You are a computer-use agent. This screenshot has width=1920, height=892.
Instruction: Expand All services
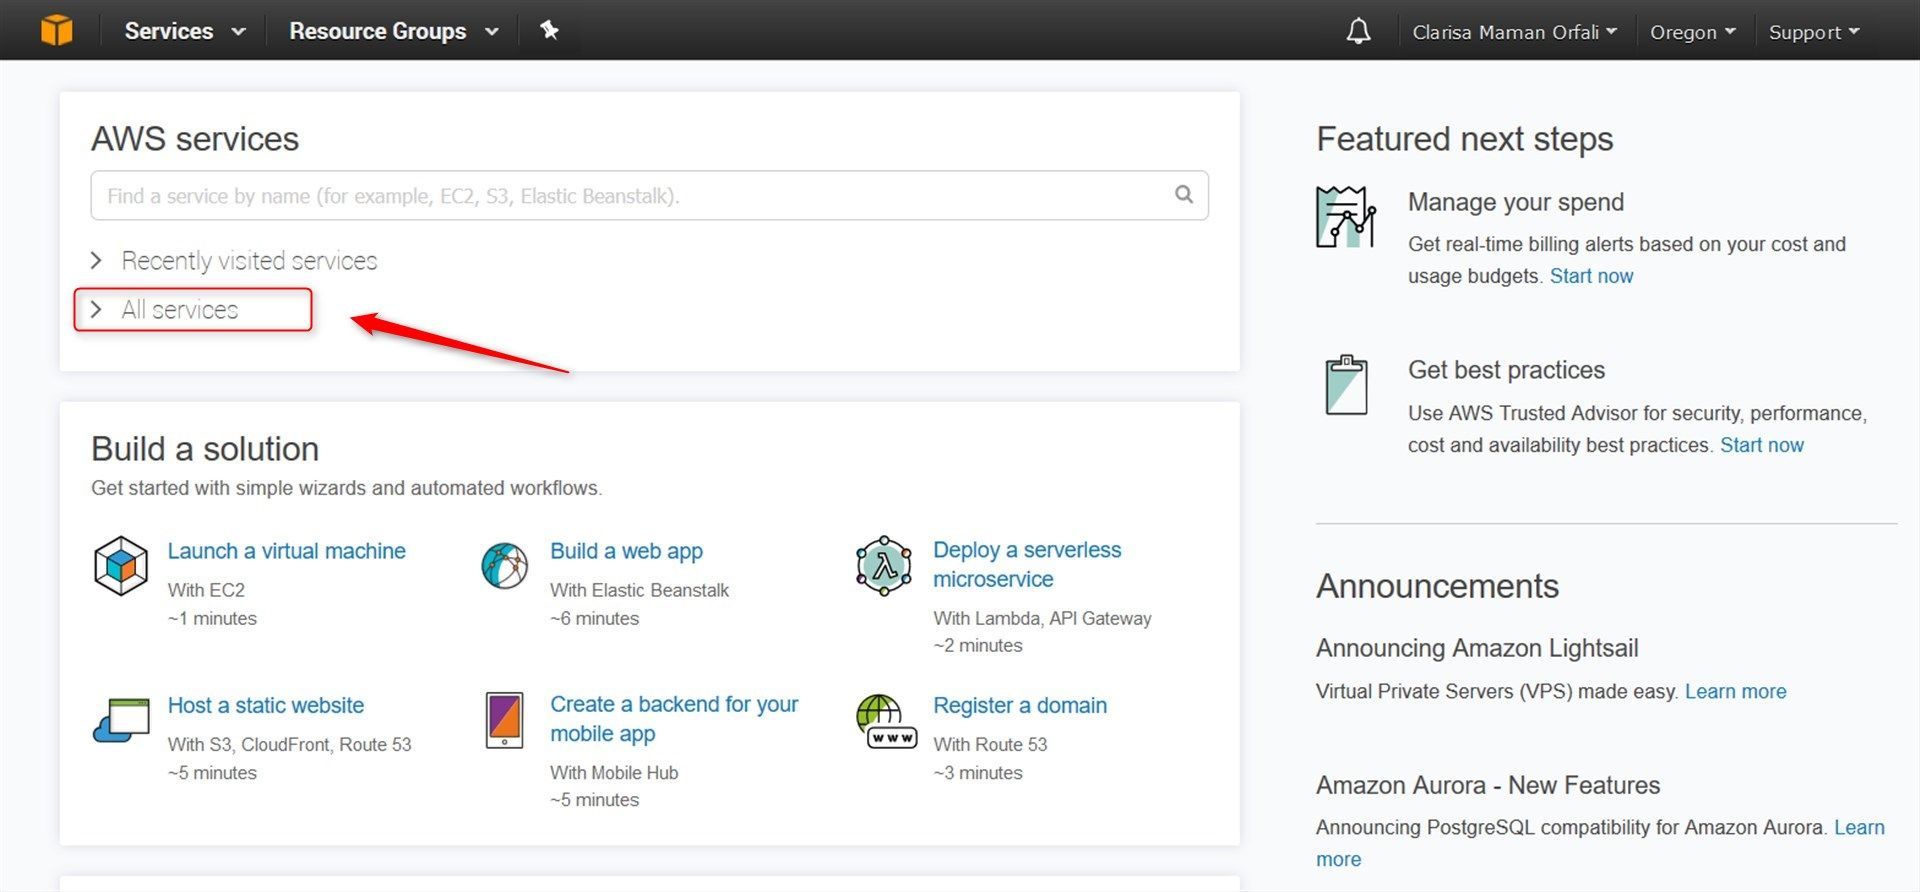(165, 310)
